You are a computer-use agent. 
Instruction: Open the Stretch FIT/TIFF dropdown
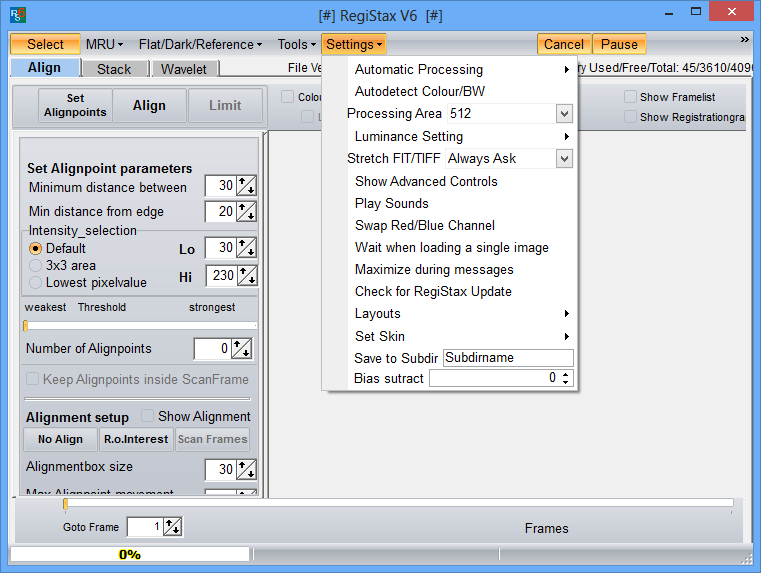[564, 159]
